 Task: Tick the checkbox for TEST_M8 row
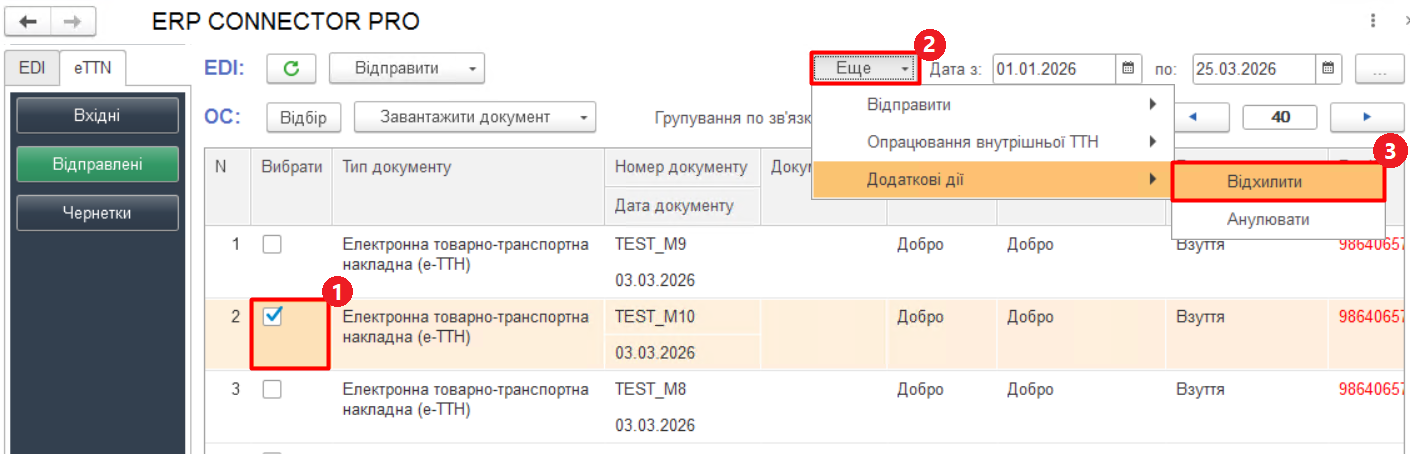coord(272,390)
